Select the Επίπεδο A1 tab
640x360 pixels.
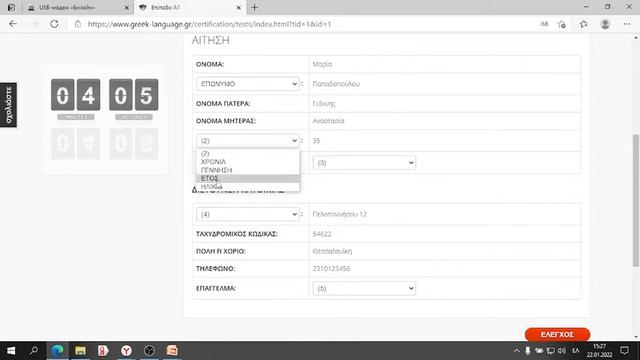coord(190,7)
